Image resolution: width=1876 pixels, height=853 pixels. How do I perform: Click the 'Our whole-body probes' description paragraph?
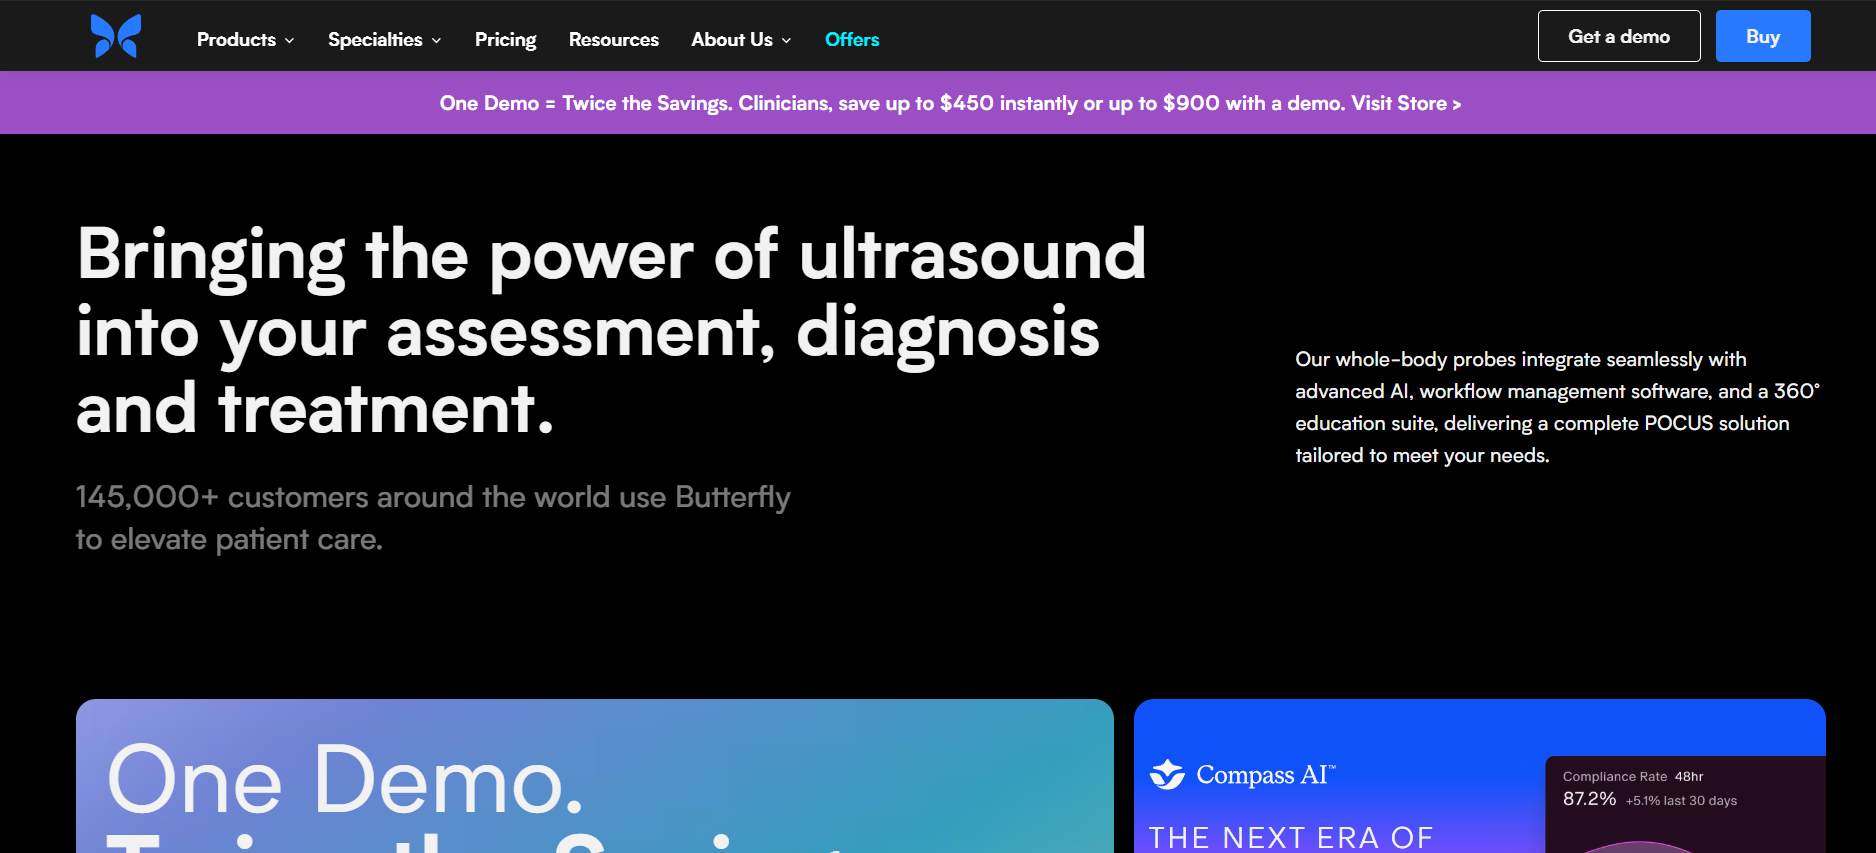tap(1557, 407)
